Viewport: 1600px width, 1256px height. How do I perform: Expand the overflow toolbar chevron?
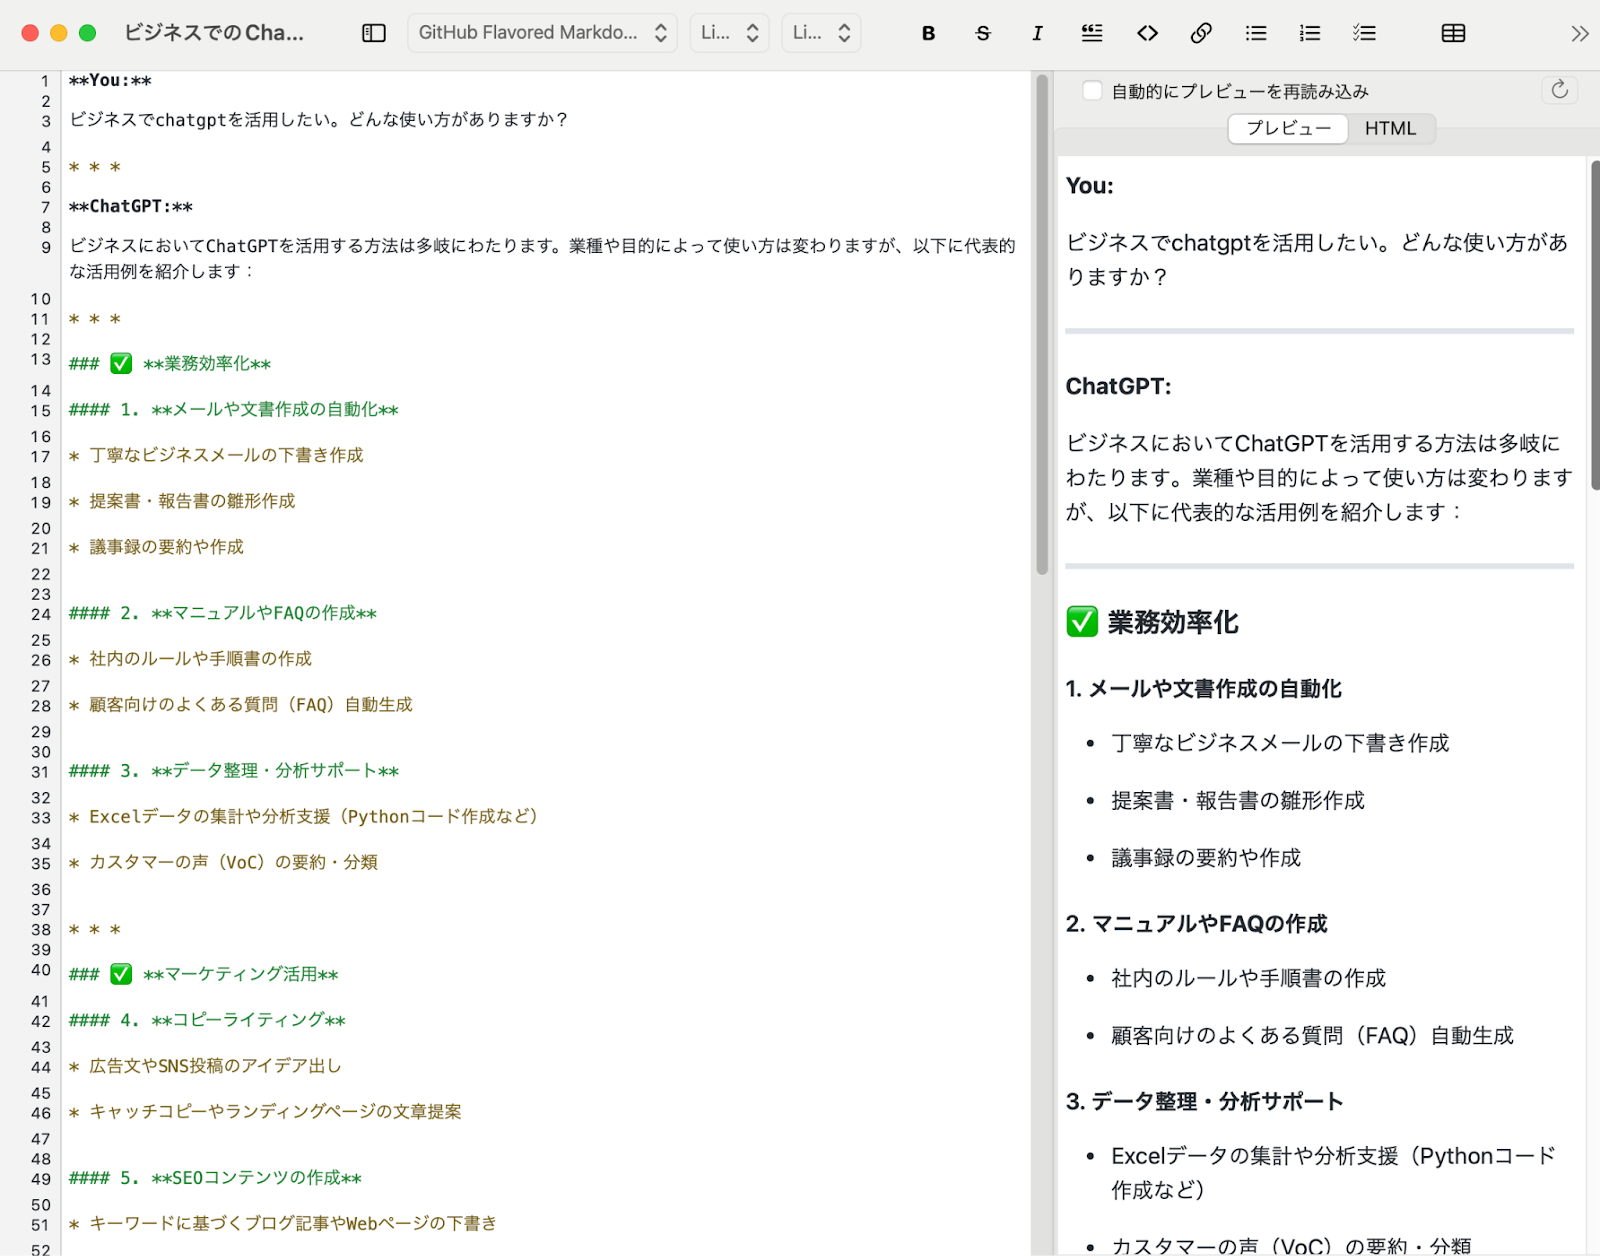click(x=1578, y=33)
